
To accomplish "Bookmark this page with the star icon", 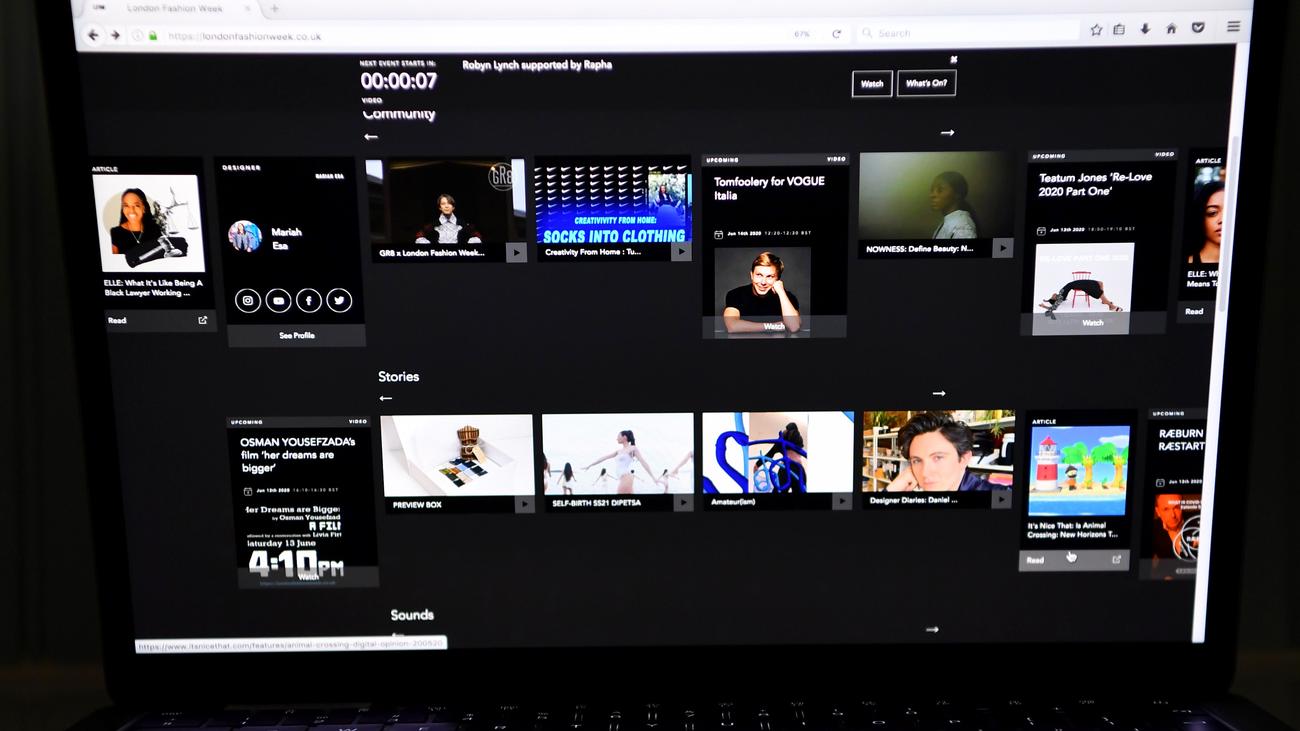I will pyautogui.click(x=1096, y=30).
